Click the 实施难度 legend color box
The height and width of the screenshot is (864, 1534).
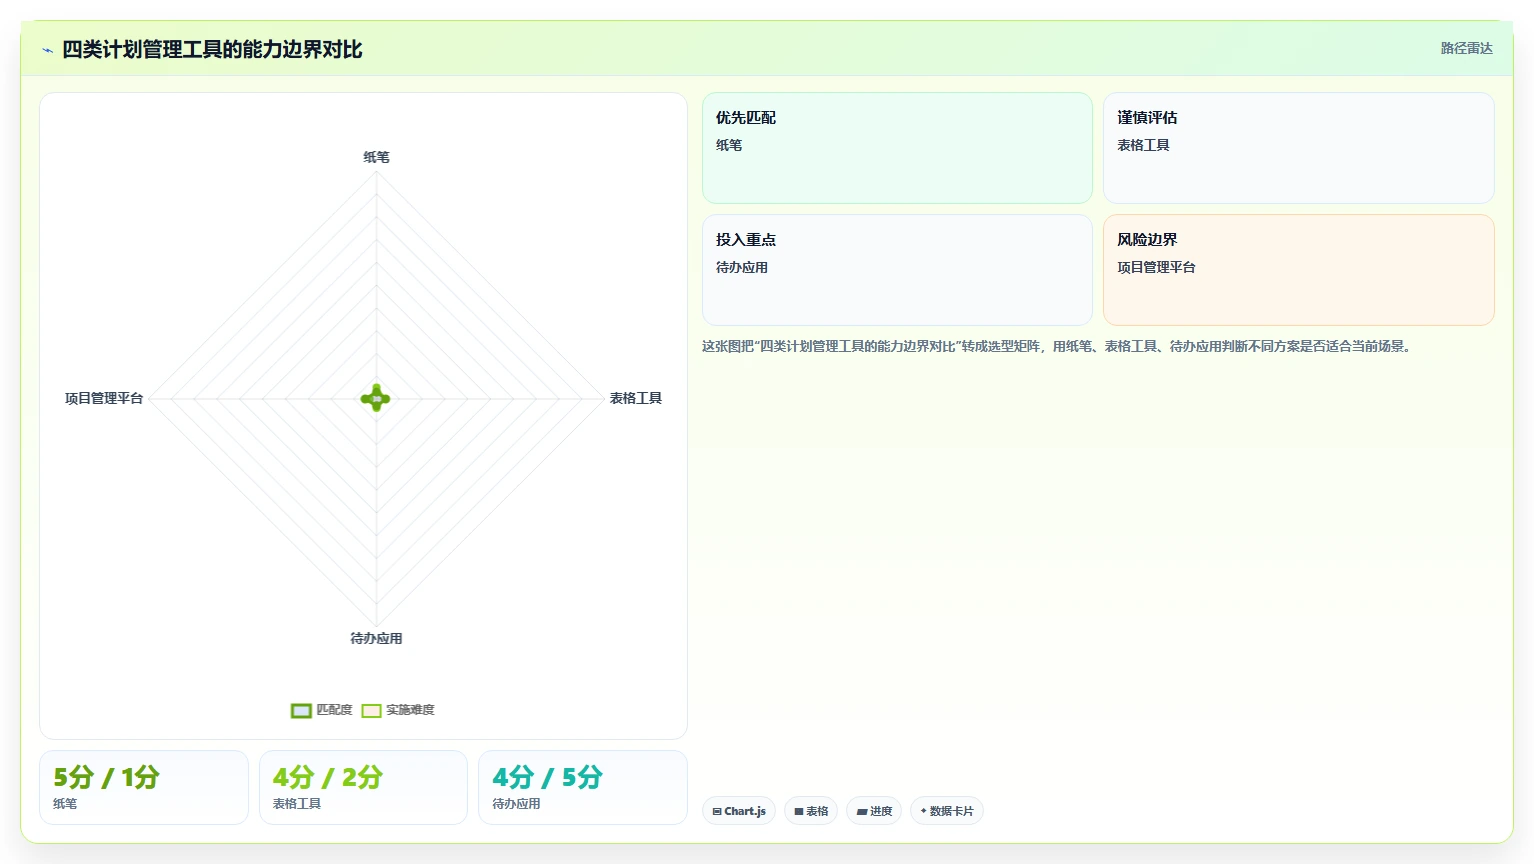(x=371, y=710)
